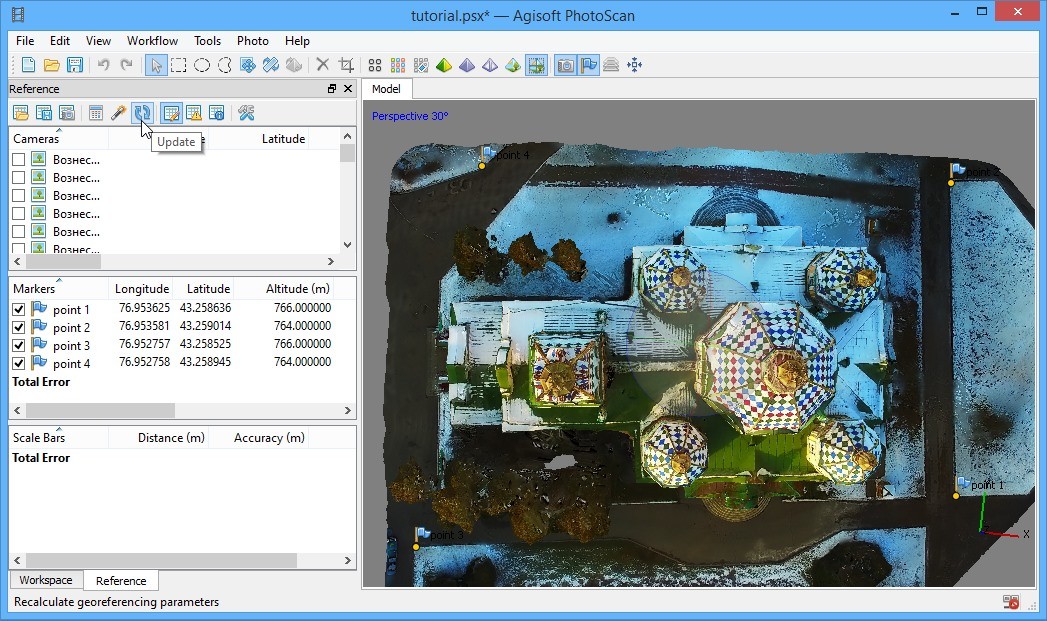Screen dimensions: 1047x621
Task: Show the colored Dense Cloud view
Action: [x=398, y=65]
